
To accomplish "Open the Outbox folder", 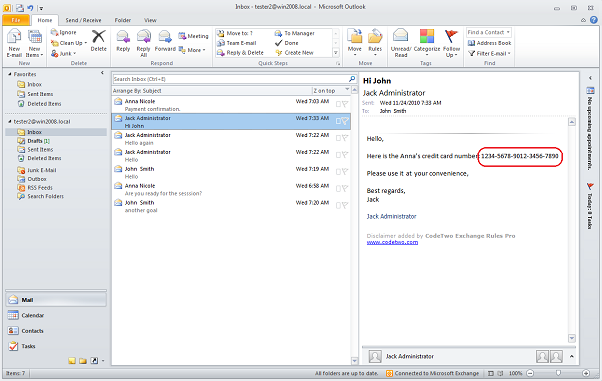I will pos(32,179).
